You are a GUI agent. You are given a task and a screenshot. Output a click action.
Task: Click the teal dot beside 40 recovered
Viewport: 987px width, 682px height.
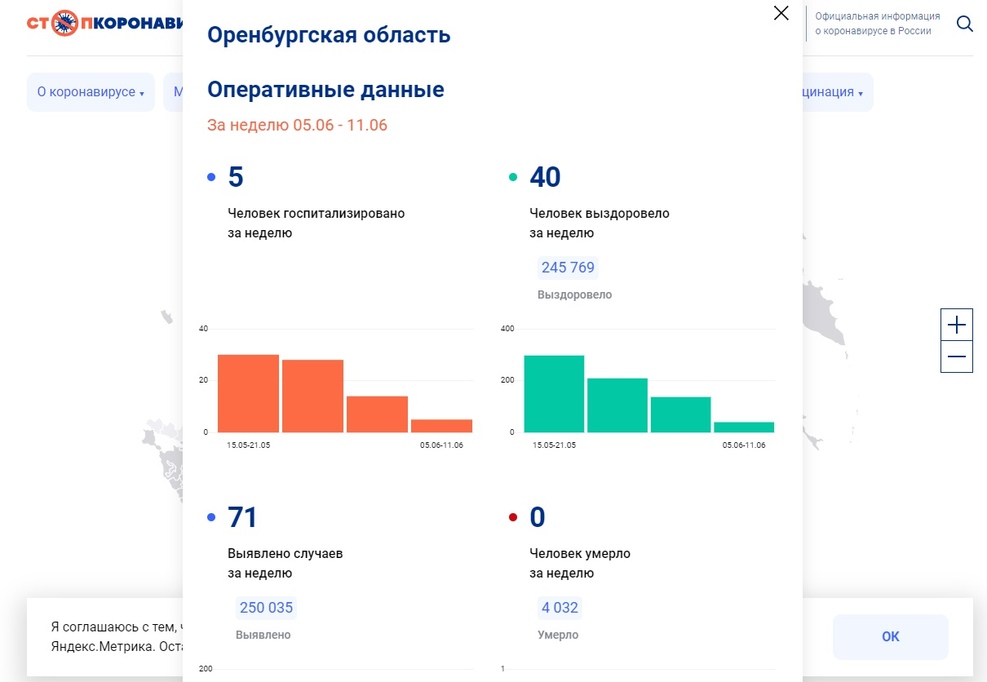(x=513, y=178)
